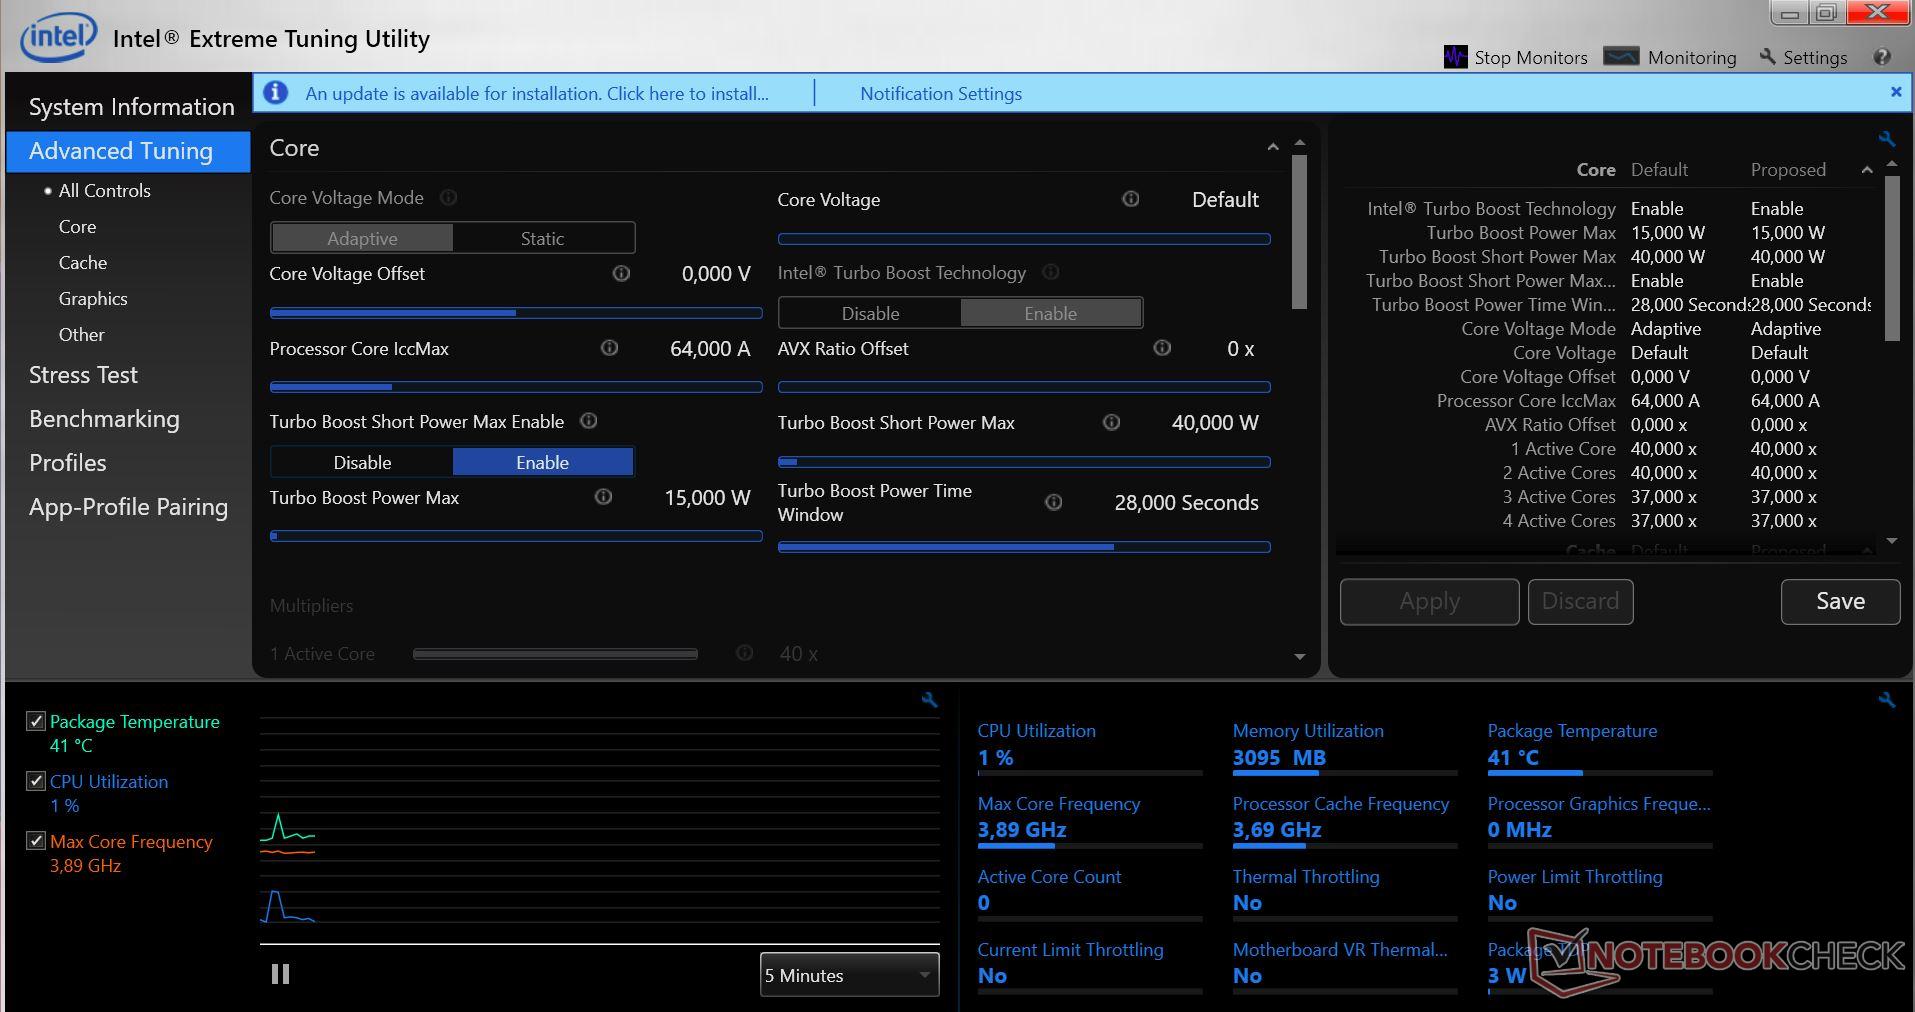Viewport: 1915px width, 1012px height.
Task: Toggle the CPU Utilization checkbox
Action: pos(36,781)
